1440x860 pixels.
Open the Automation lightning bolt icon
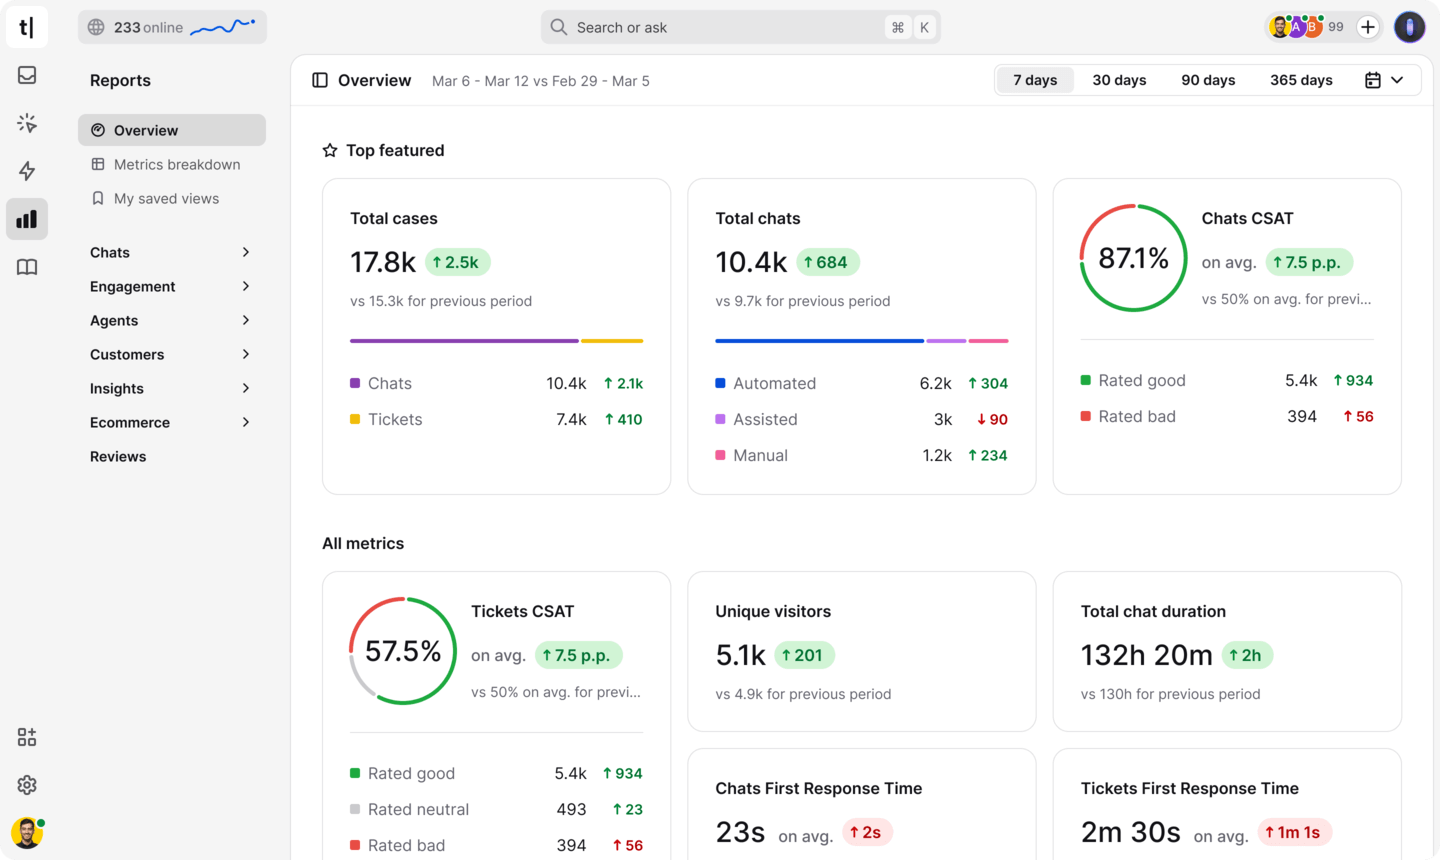(26, 171)
